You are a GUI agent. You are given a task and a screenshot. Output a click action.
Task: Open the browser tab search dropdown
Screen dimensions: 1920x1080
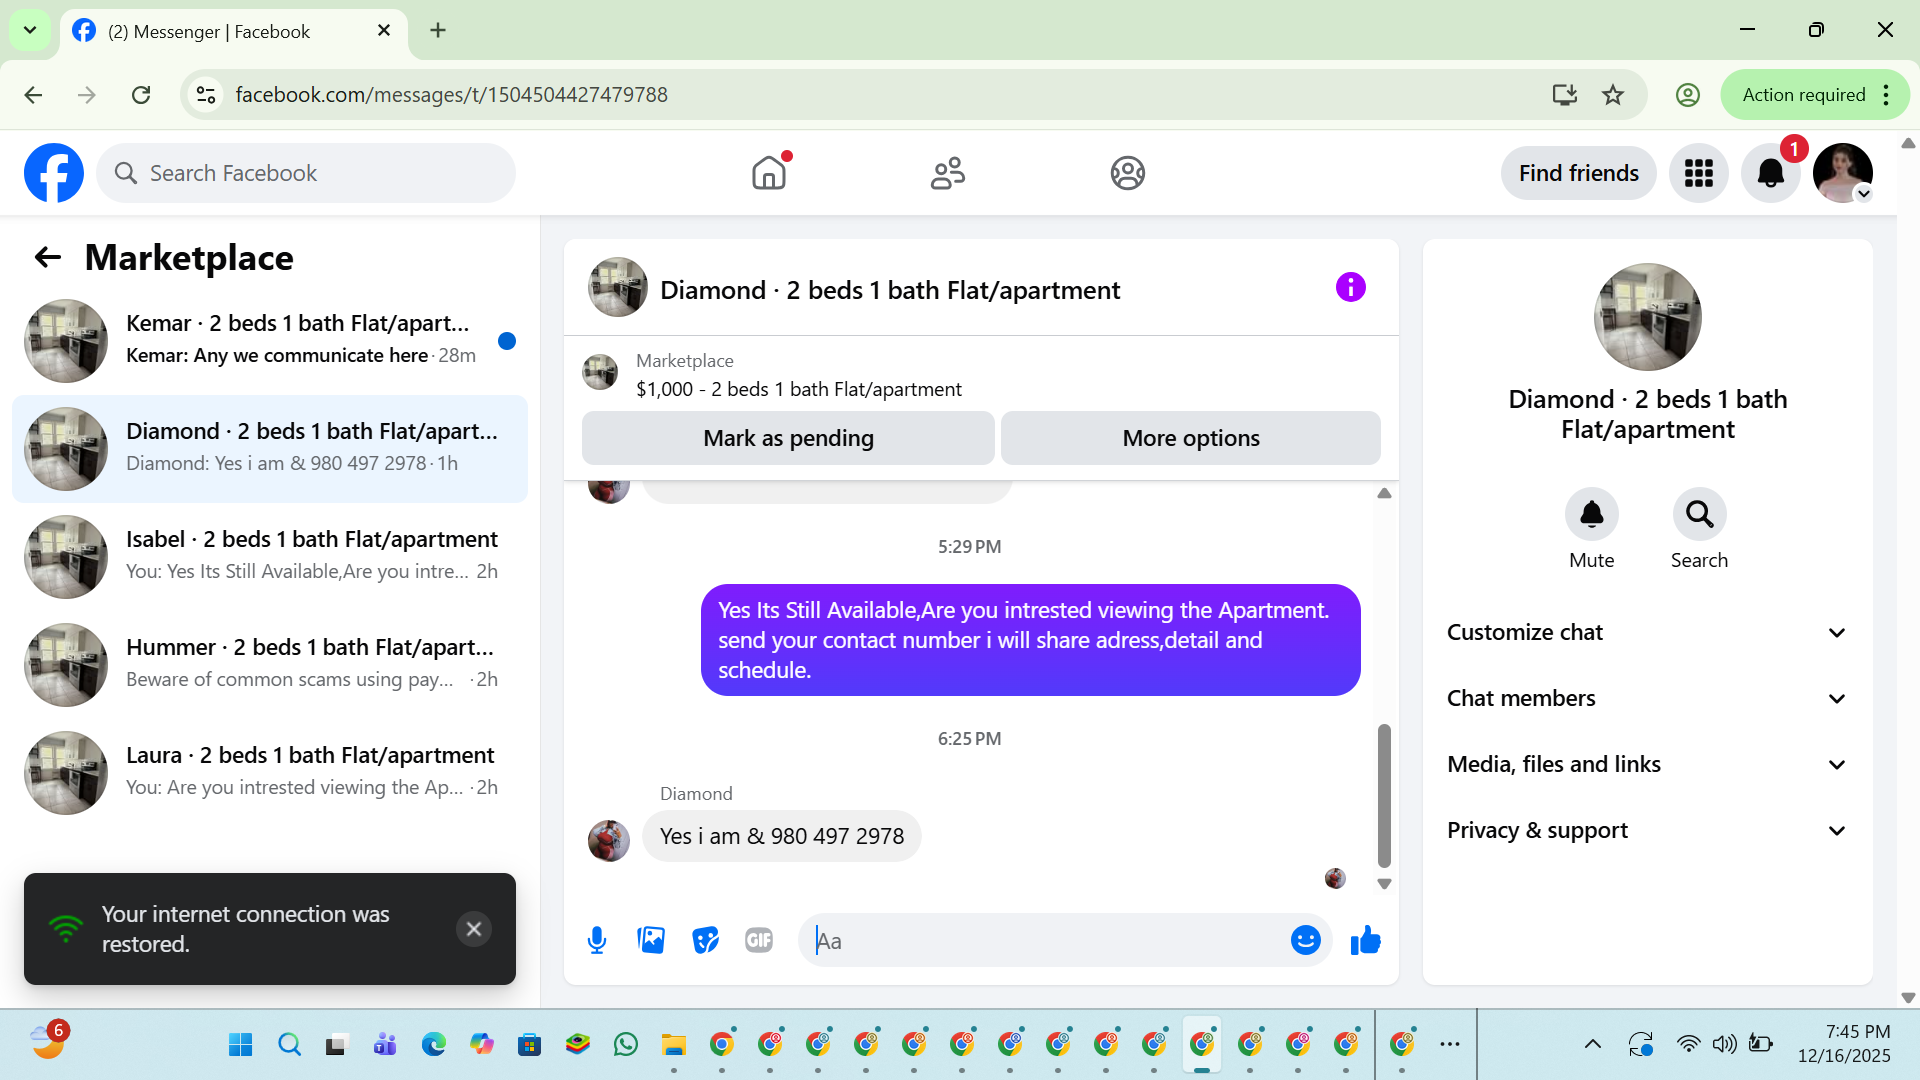tap(30, 30)
